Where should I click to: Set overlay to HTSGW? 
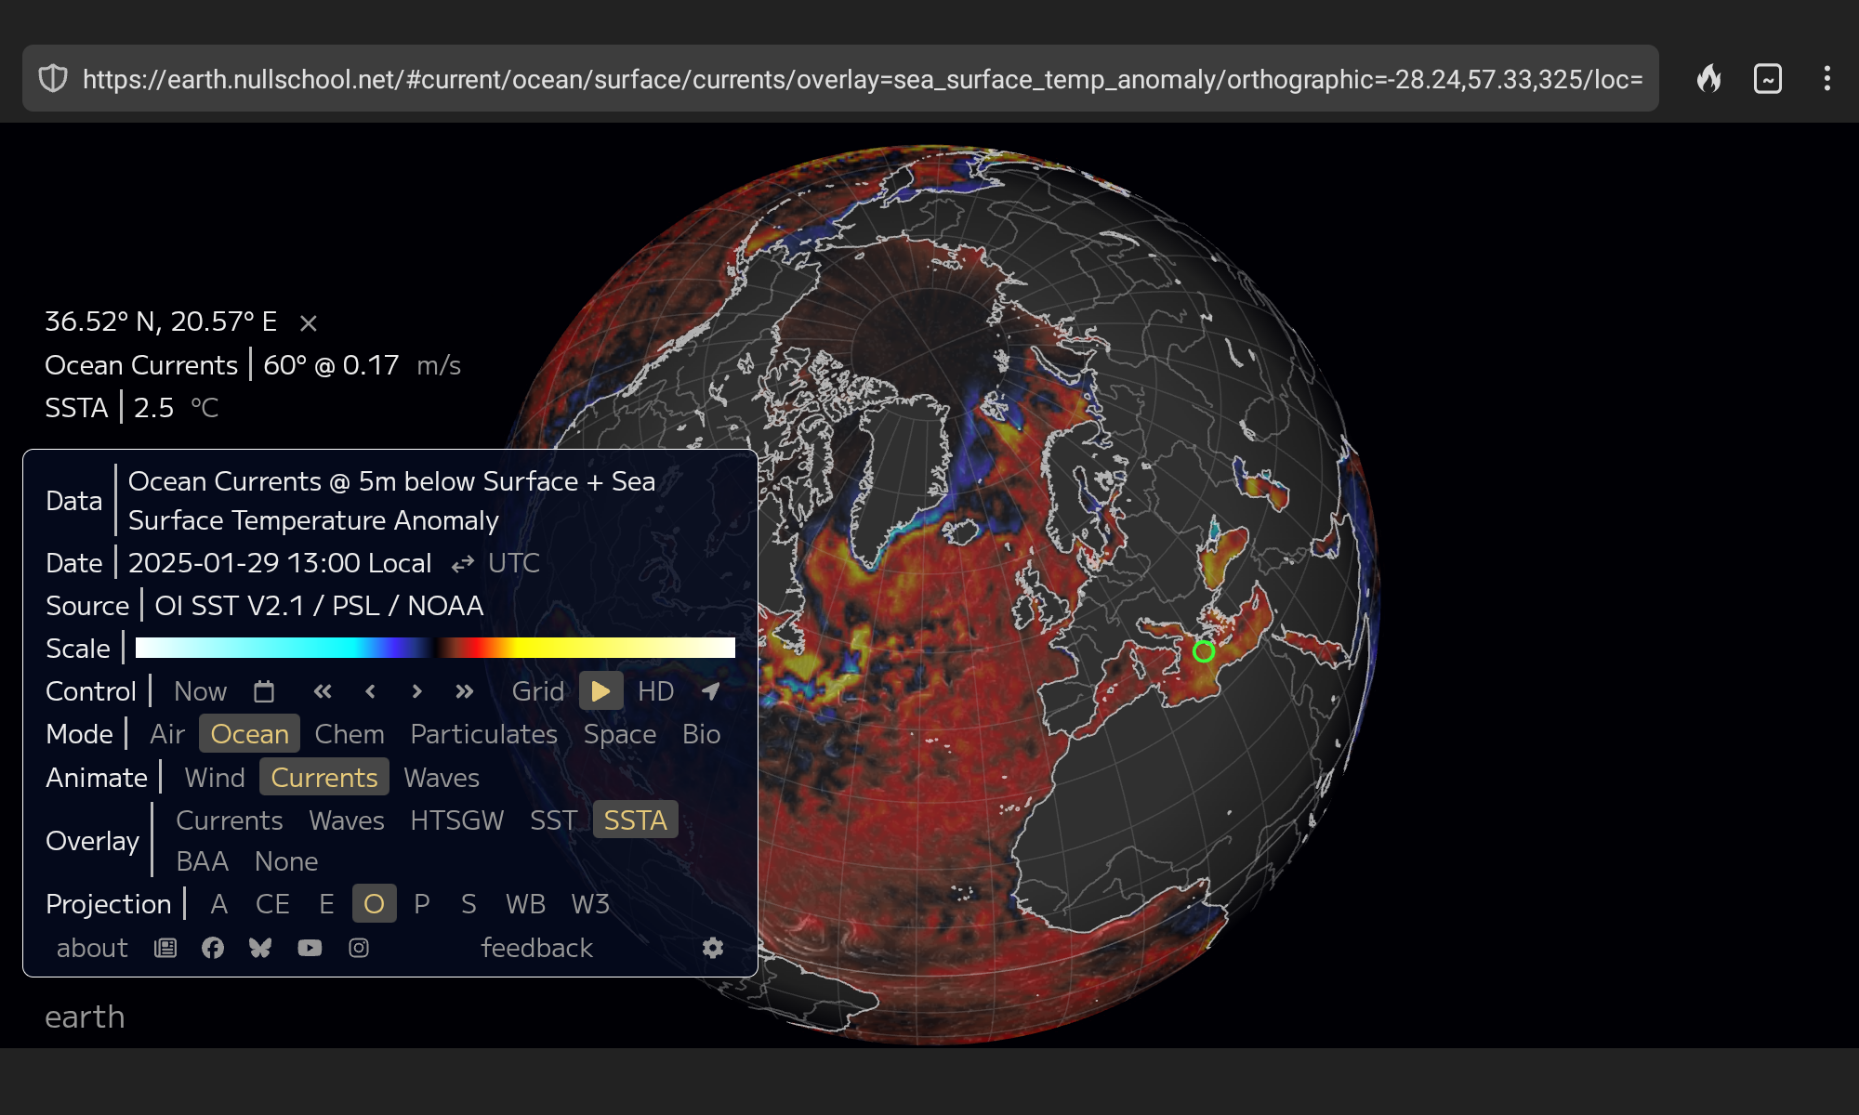[457, 821]
